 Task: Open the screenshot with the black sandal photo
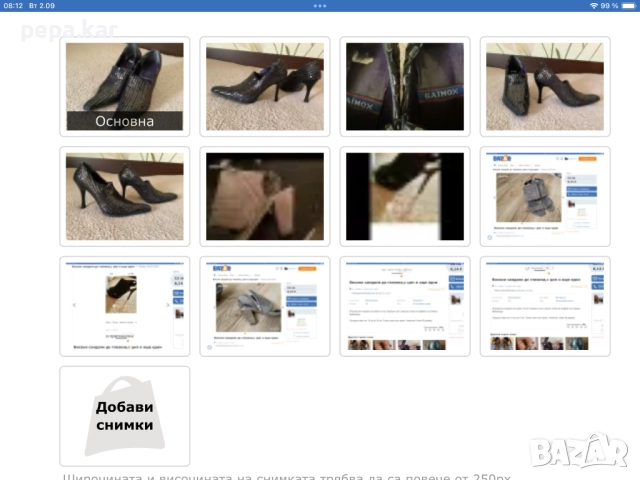click(x=124, y=306)
